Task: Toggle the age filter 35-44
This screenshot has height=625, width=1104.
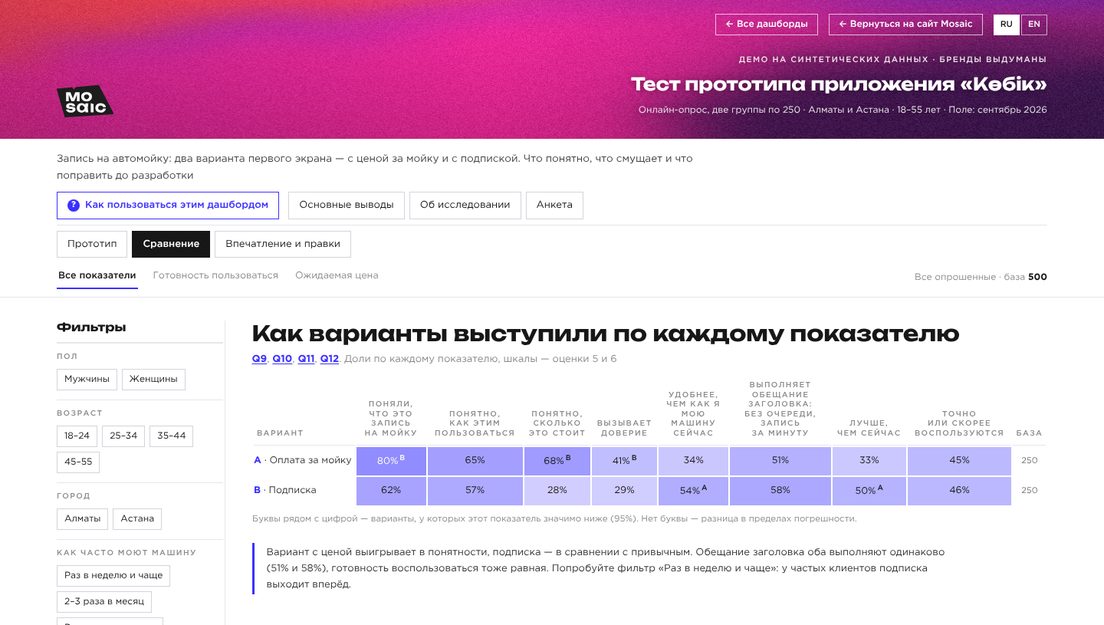Action: (x=171, y=436)
